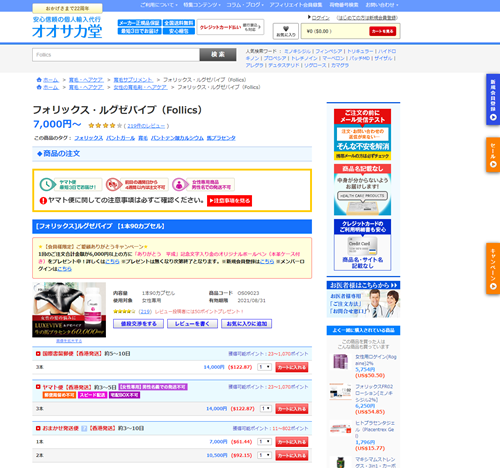Open the 特集コンテンツ top menu

[202, 5]
